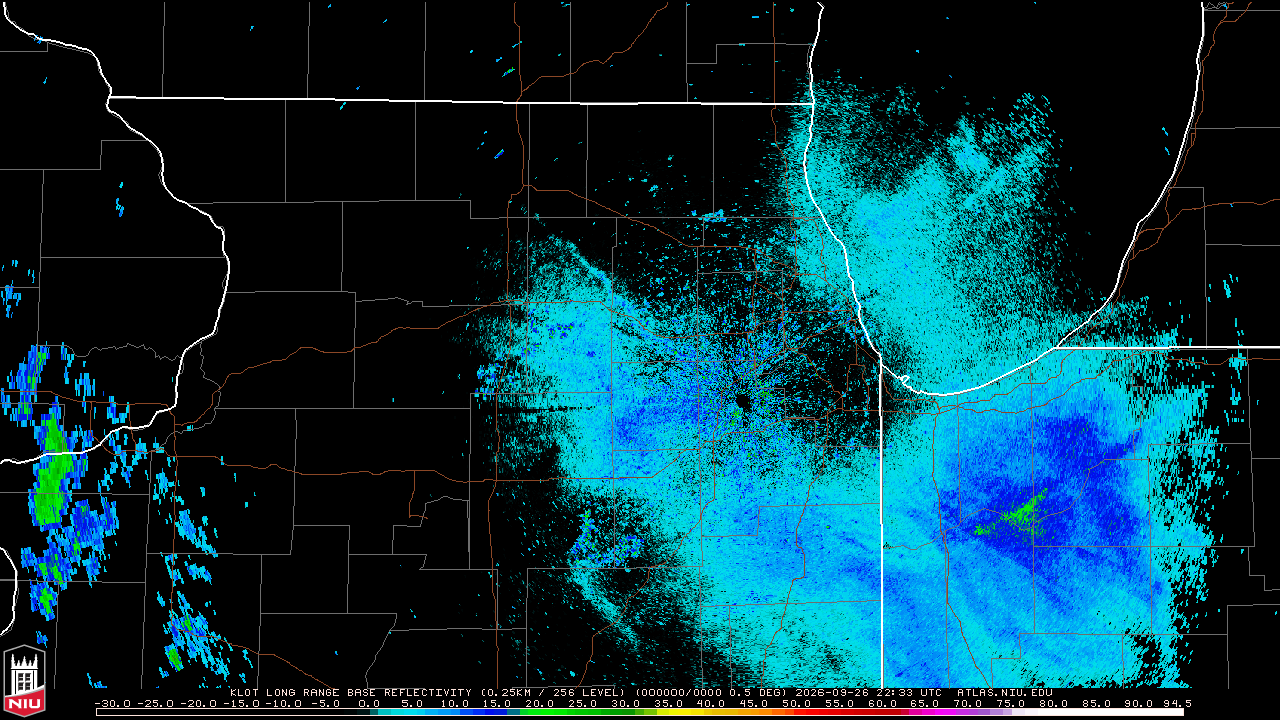Click the 2026-09-26 date text
The width and height of the screenshot is (1280, 720).
[834, 692]
